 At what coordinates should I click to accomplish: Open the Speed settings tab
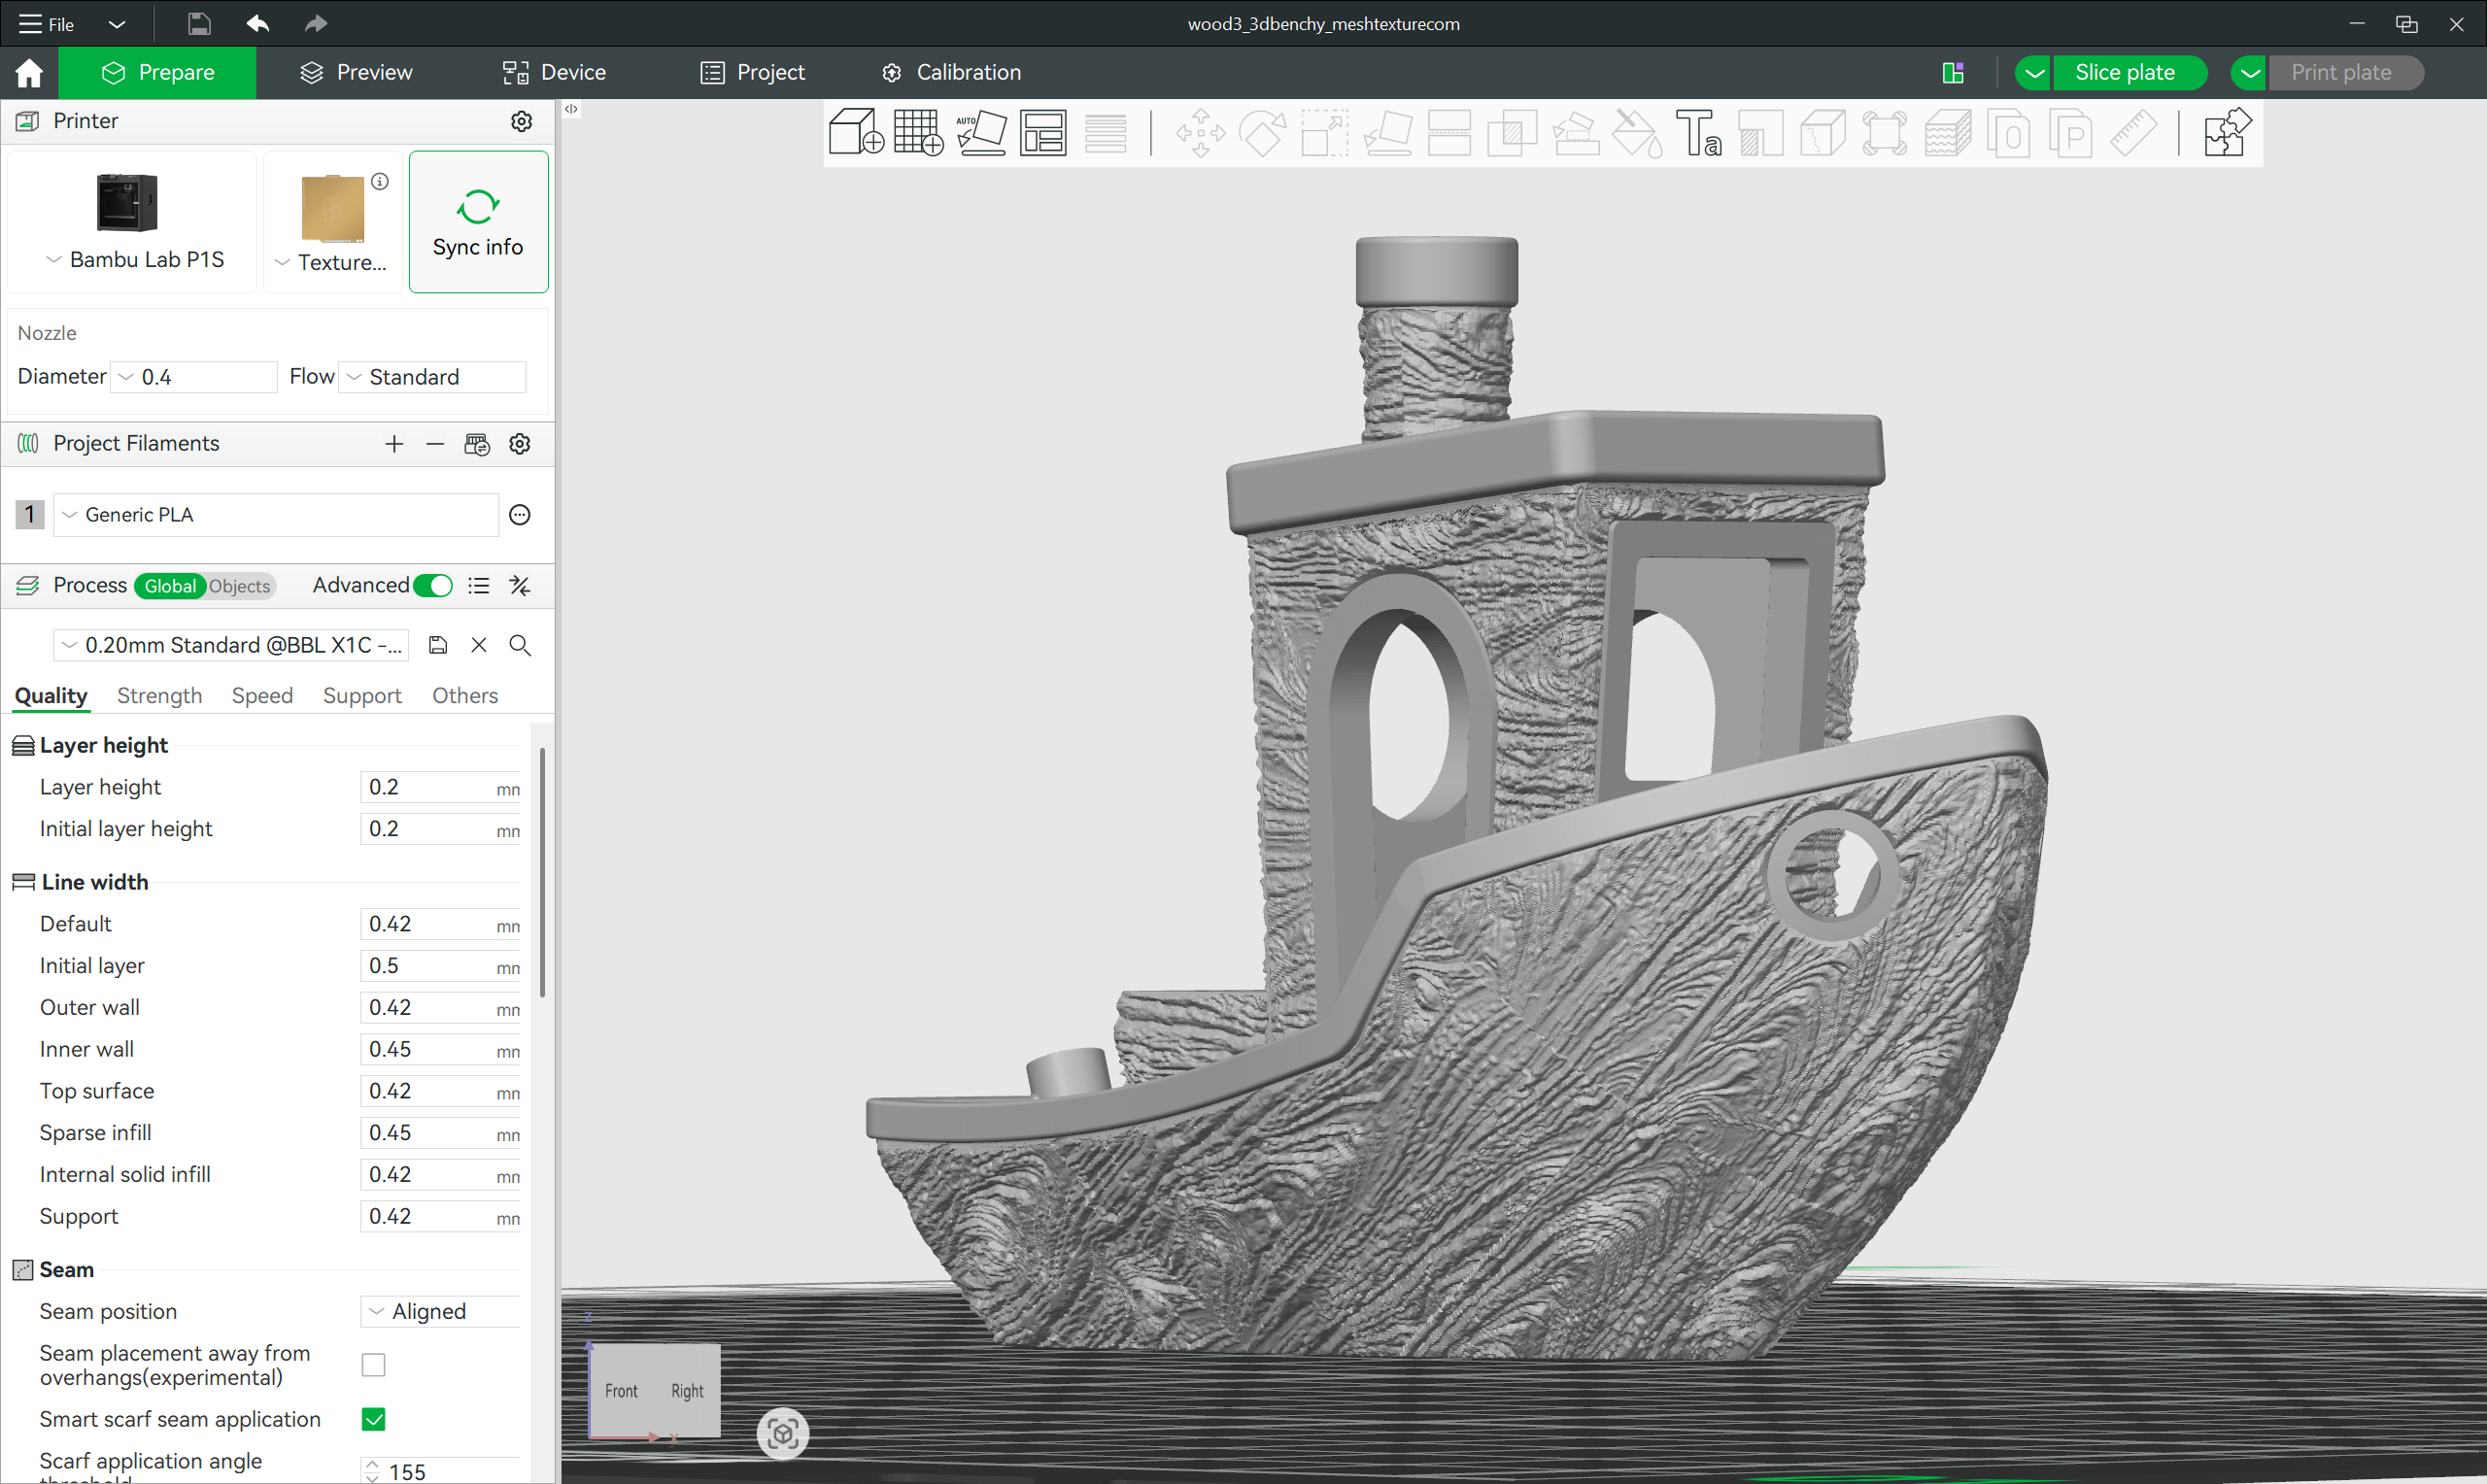[x=262, y=696]
